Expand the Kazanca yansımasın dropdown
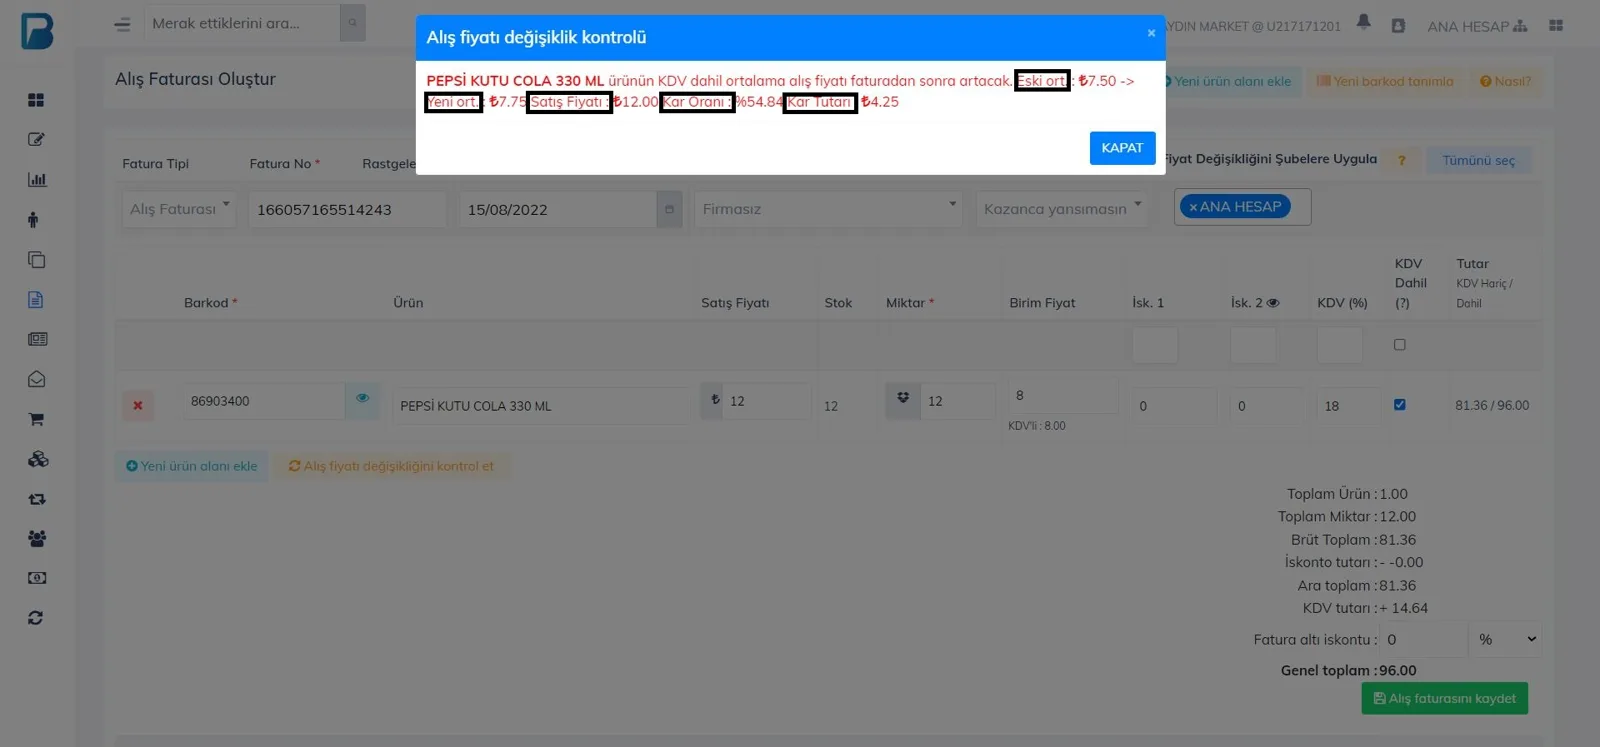The height and width of the screenshot is (747, 1600). click(1062, 209)
